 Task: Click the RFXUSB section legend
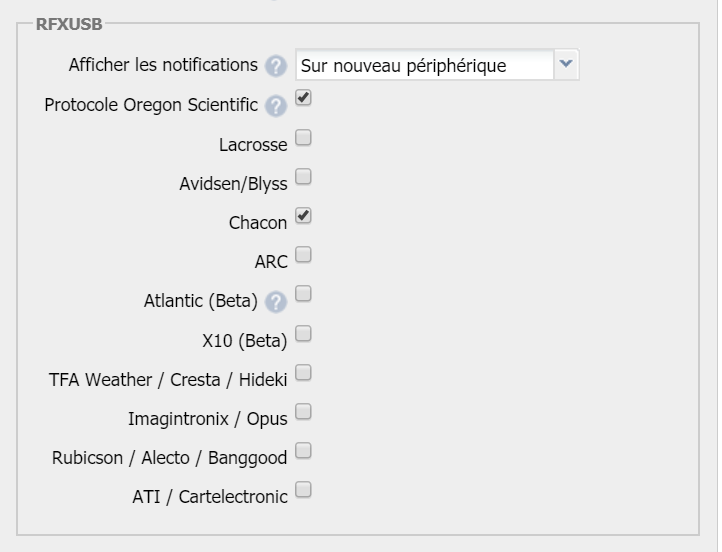tap(69, 24)
